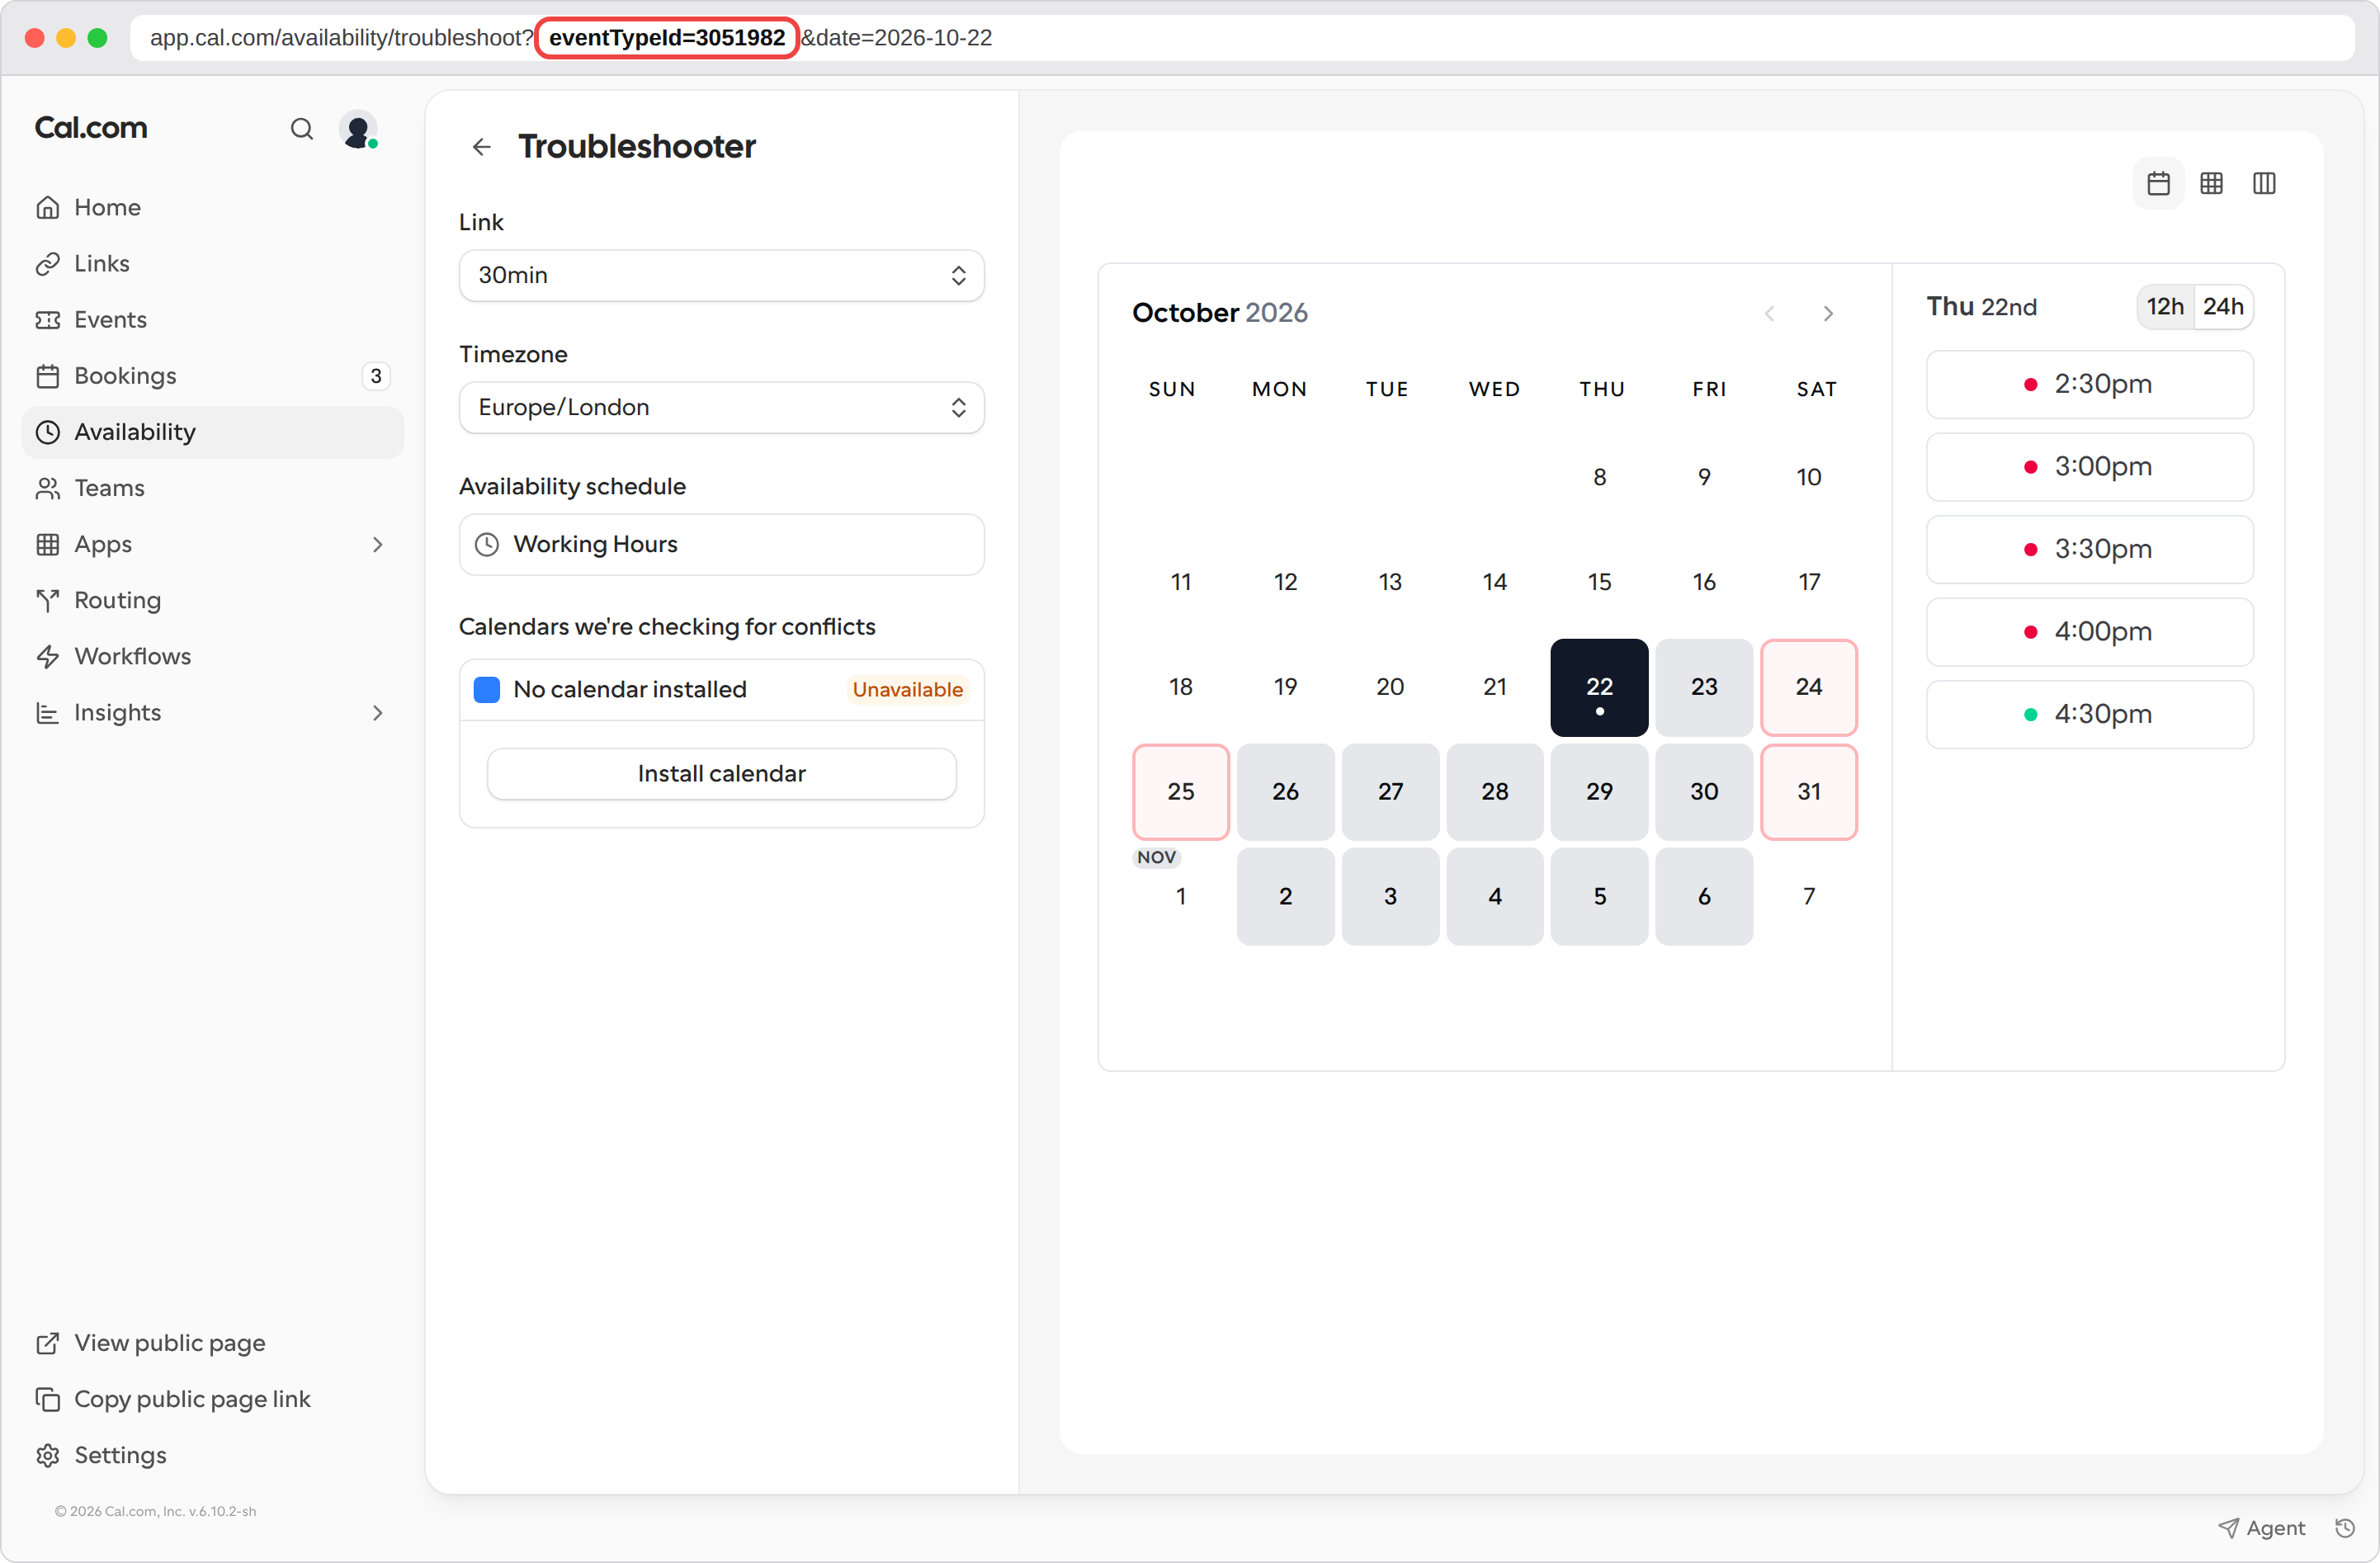Open Events in the sidebar
This screenshot has height=1563, width=2380.
pos(212,319)
